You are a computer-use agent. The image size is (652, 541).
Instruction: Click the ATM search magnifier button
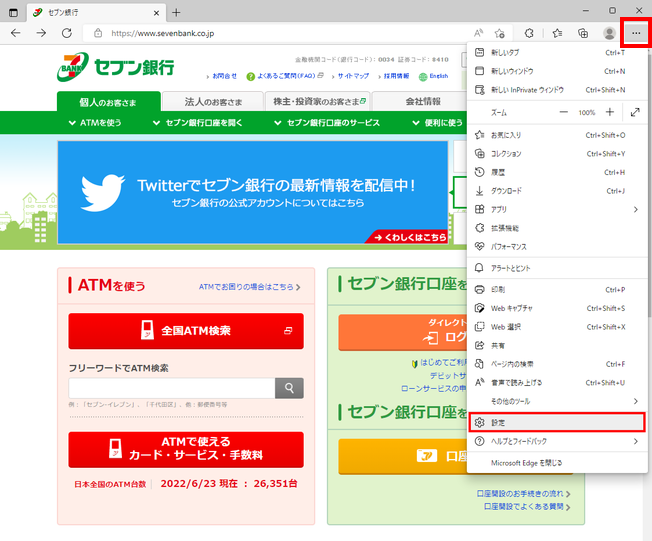289,388
